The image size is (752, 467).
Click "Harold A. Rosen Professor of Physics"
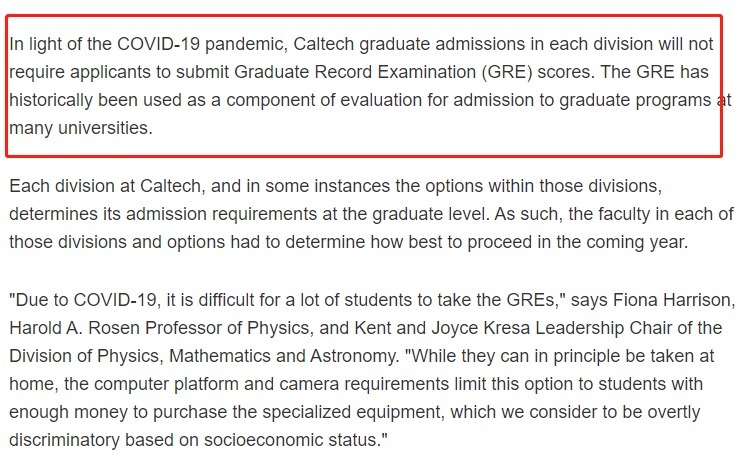click(x=159, y=328)
